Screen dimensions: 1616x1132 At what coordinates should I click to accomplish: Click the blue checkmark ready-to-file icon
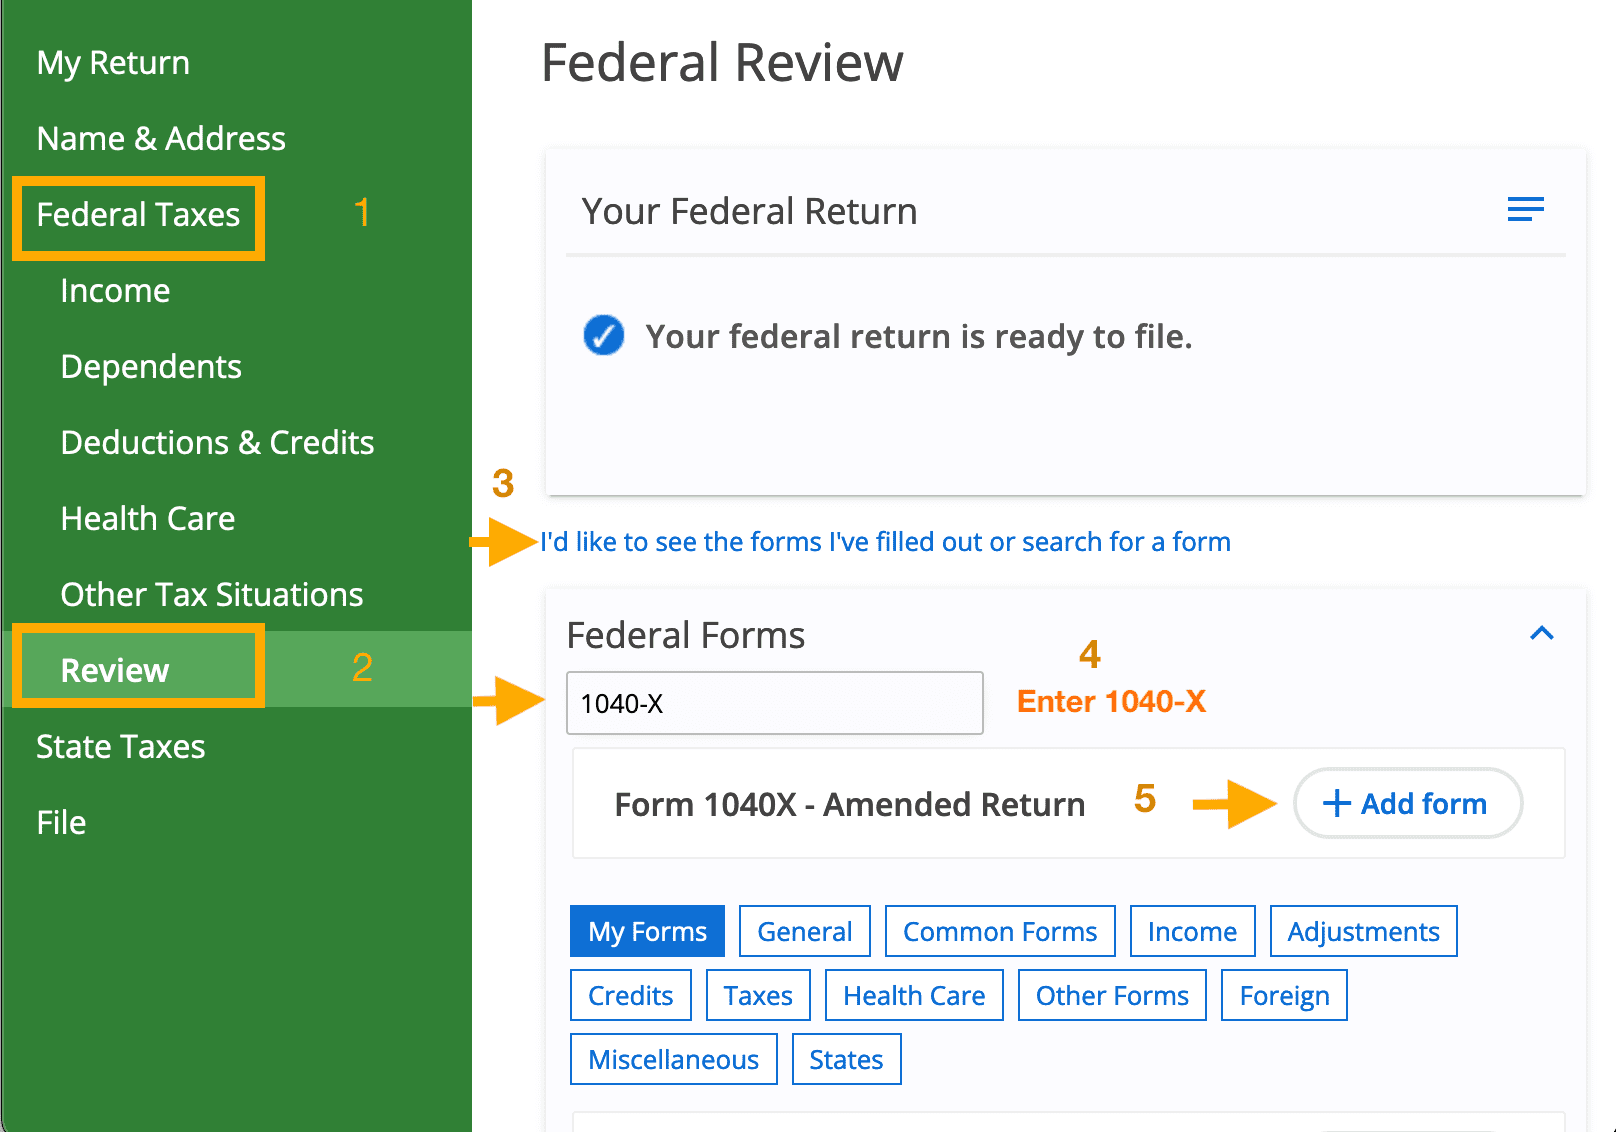coord(604,336)
